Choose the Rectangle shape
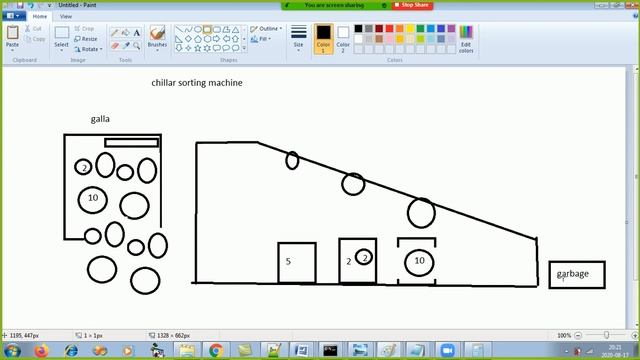The image size is (640, 360). [x=207, y=30]
